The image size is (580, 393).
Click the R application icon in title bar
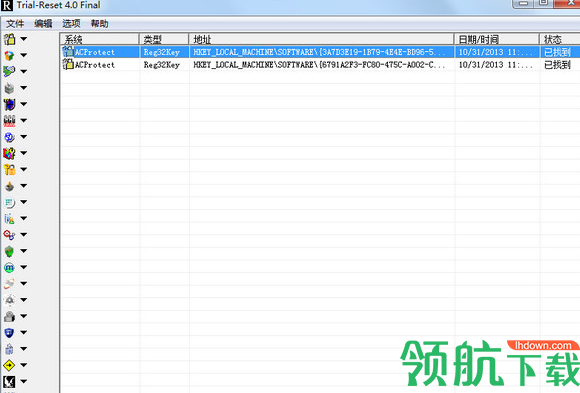pyautogui.click(x=7, y=6)
